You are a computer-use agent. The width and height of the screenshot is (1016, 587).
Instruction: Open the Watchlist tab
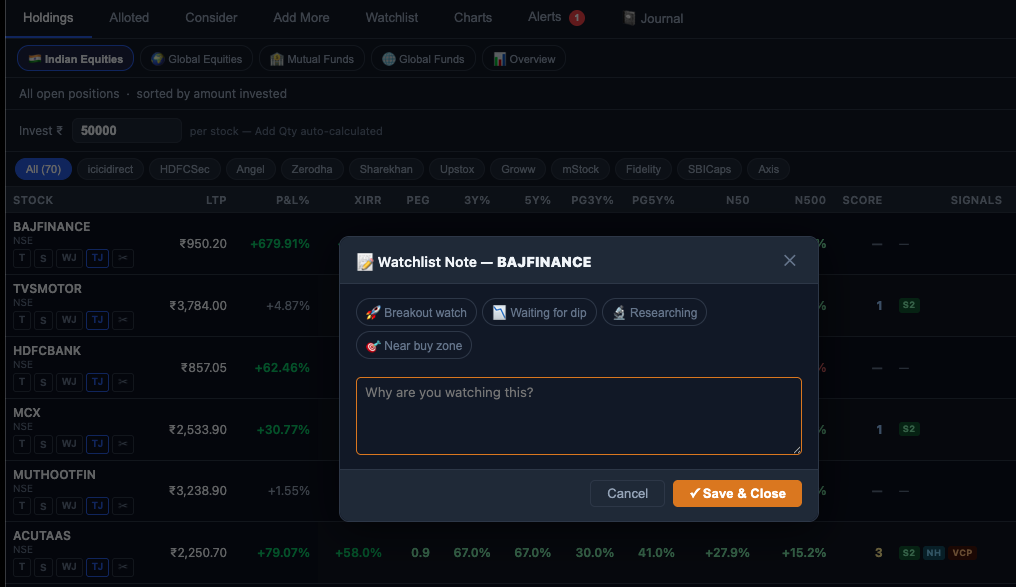click(391, 17)
